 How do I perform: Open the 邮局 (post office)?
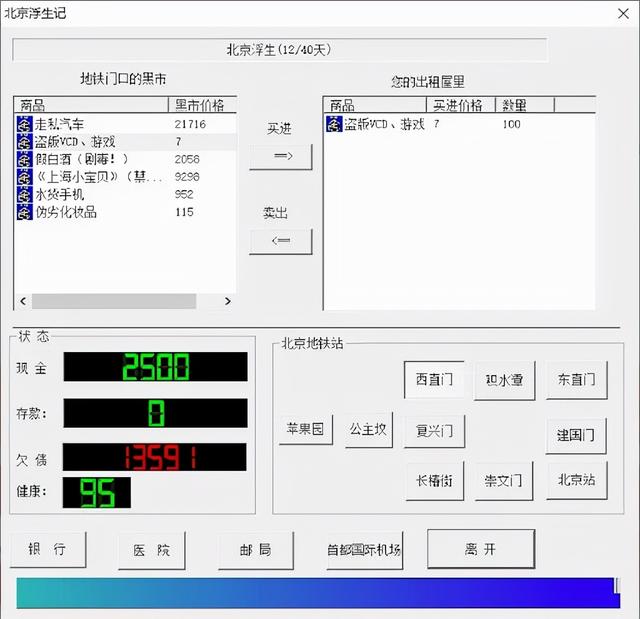tap(257, 550)
